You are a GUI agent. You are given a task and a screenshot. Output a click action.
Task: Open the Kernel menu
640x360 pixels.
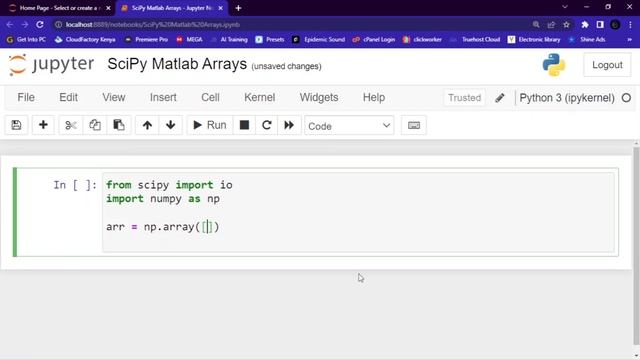[260, 98]
